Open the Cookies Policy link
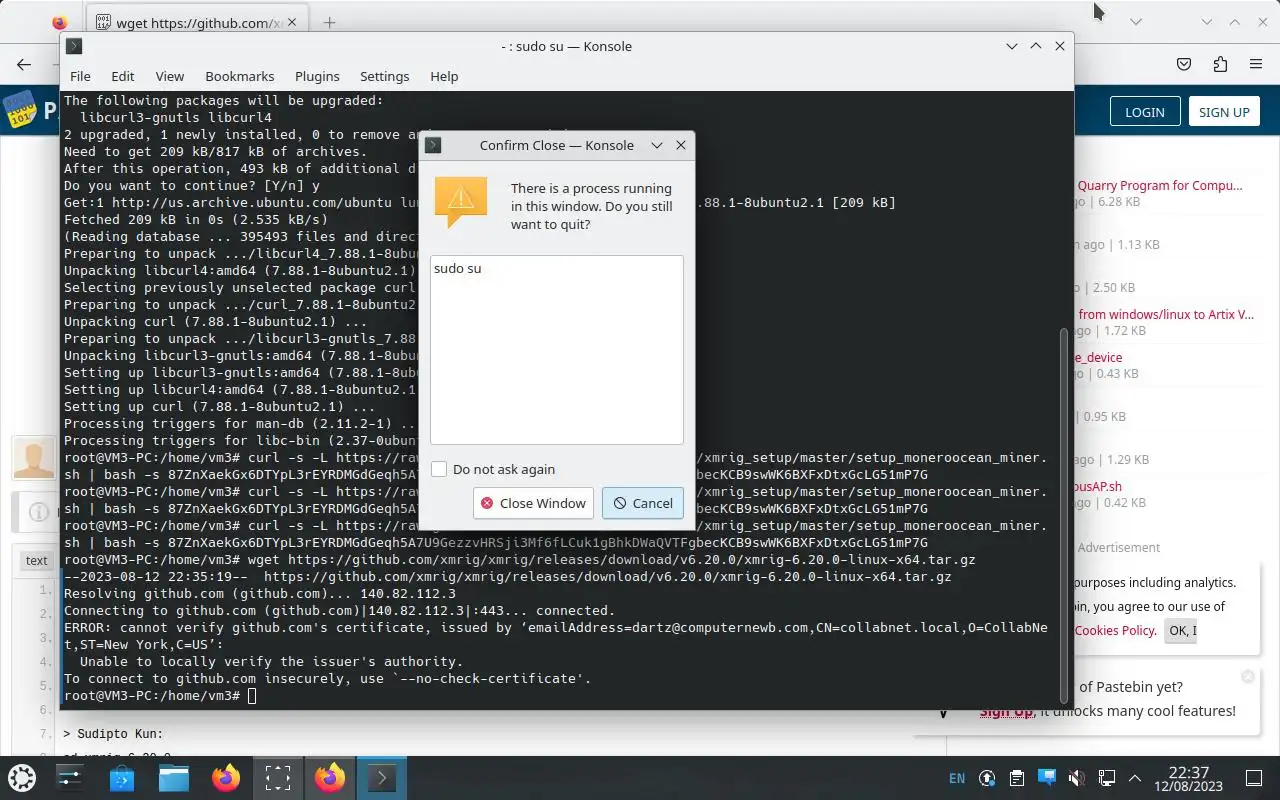The height and width of the screenshot is (800, 1280). click(1115, 630)
